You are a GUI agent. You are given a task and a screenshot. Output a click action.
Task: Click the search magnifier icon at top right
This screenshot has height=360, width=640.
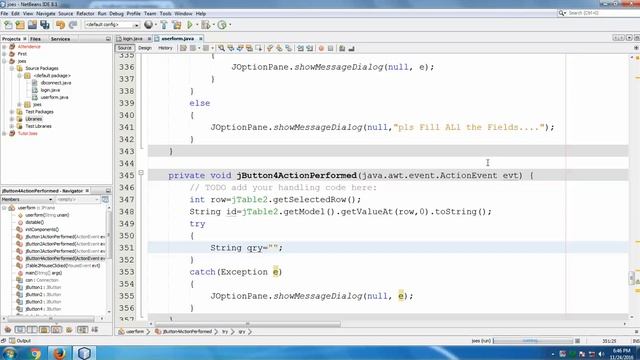click(x=562, y=13)
